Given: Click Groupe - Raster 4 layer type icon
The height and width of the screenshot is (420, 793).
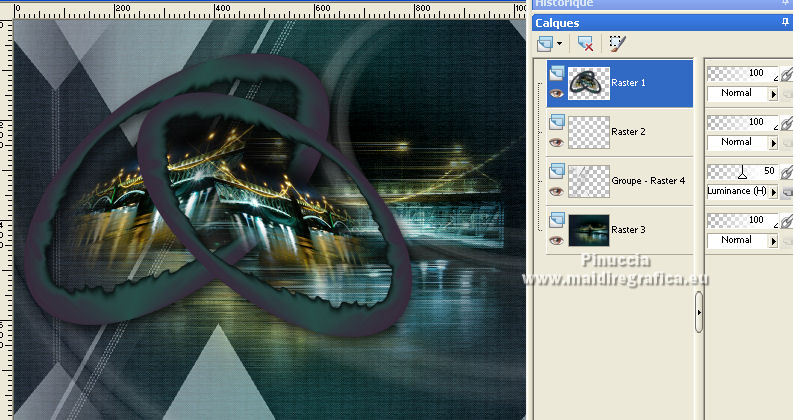Looking at the screenshot, I should click(556, 171).
